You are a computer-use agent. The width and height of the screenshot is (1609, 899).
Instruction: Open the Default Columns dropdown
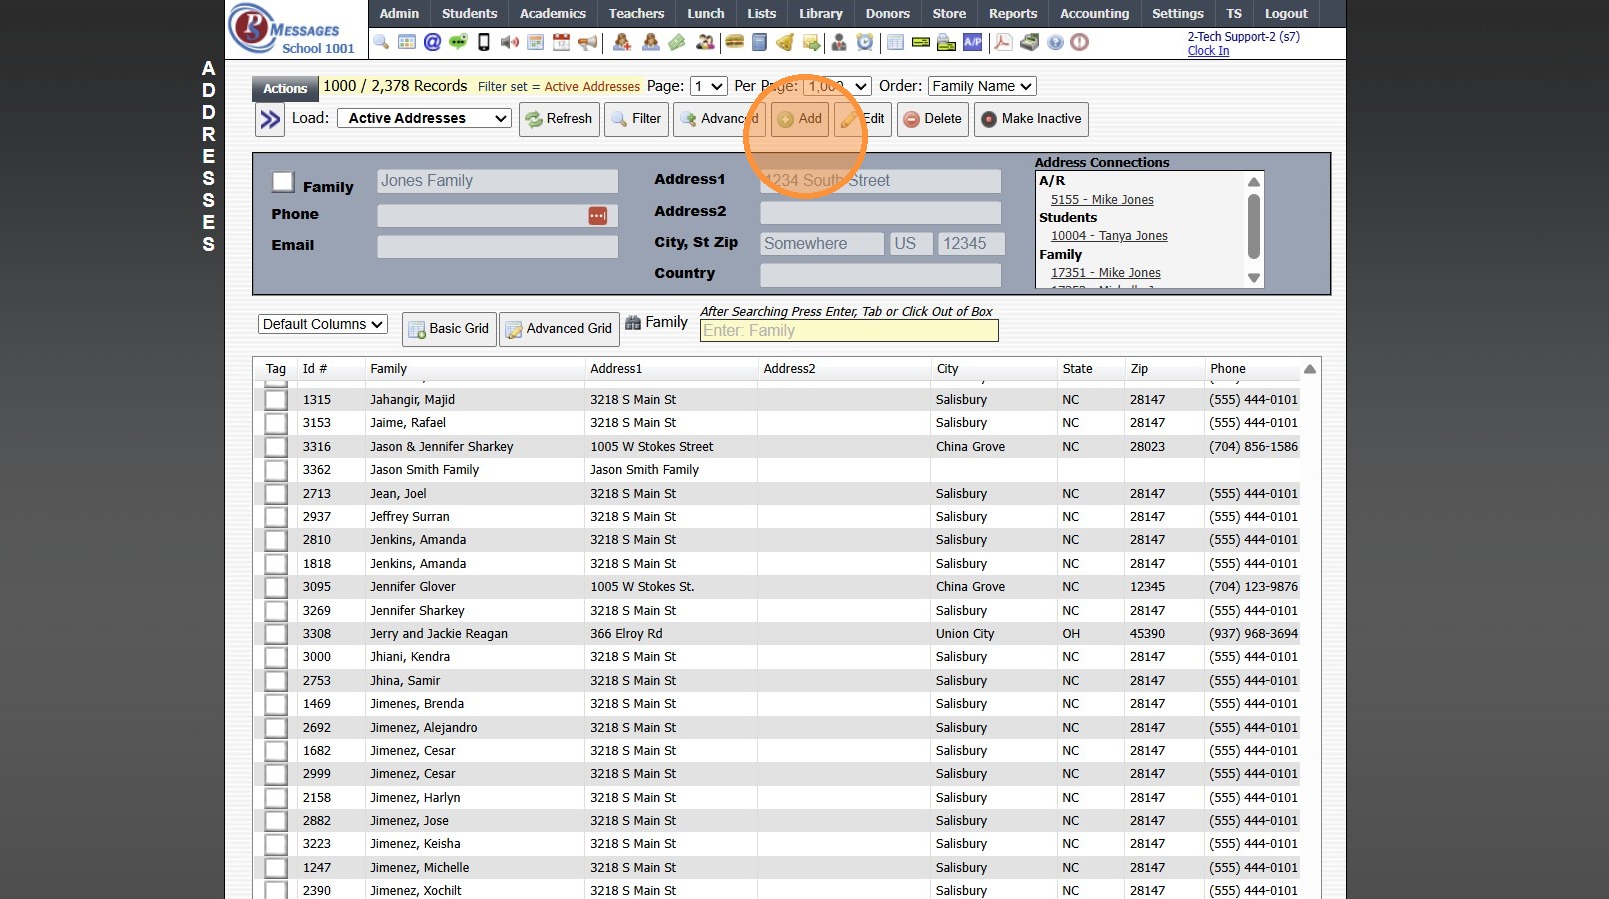tap(322, 324)
